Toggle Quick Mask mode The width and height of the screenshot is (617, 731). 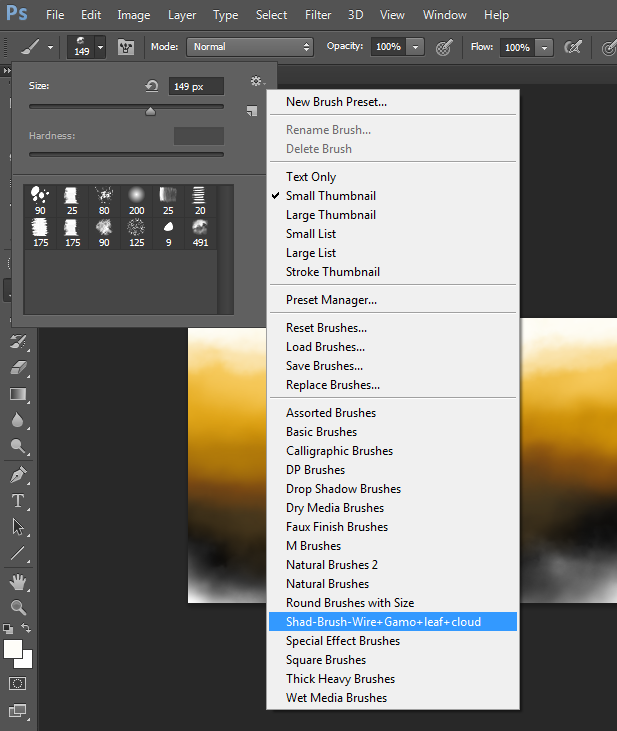(18, 684)
